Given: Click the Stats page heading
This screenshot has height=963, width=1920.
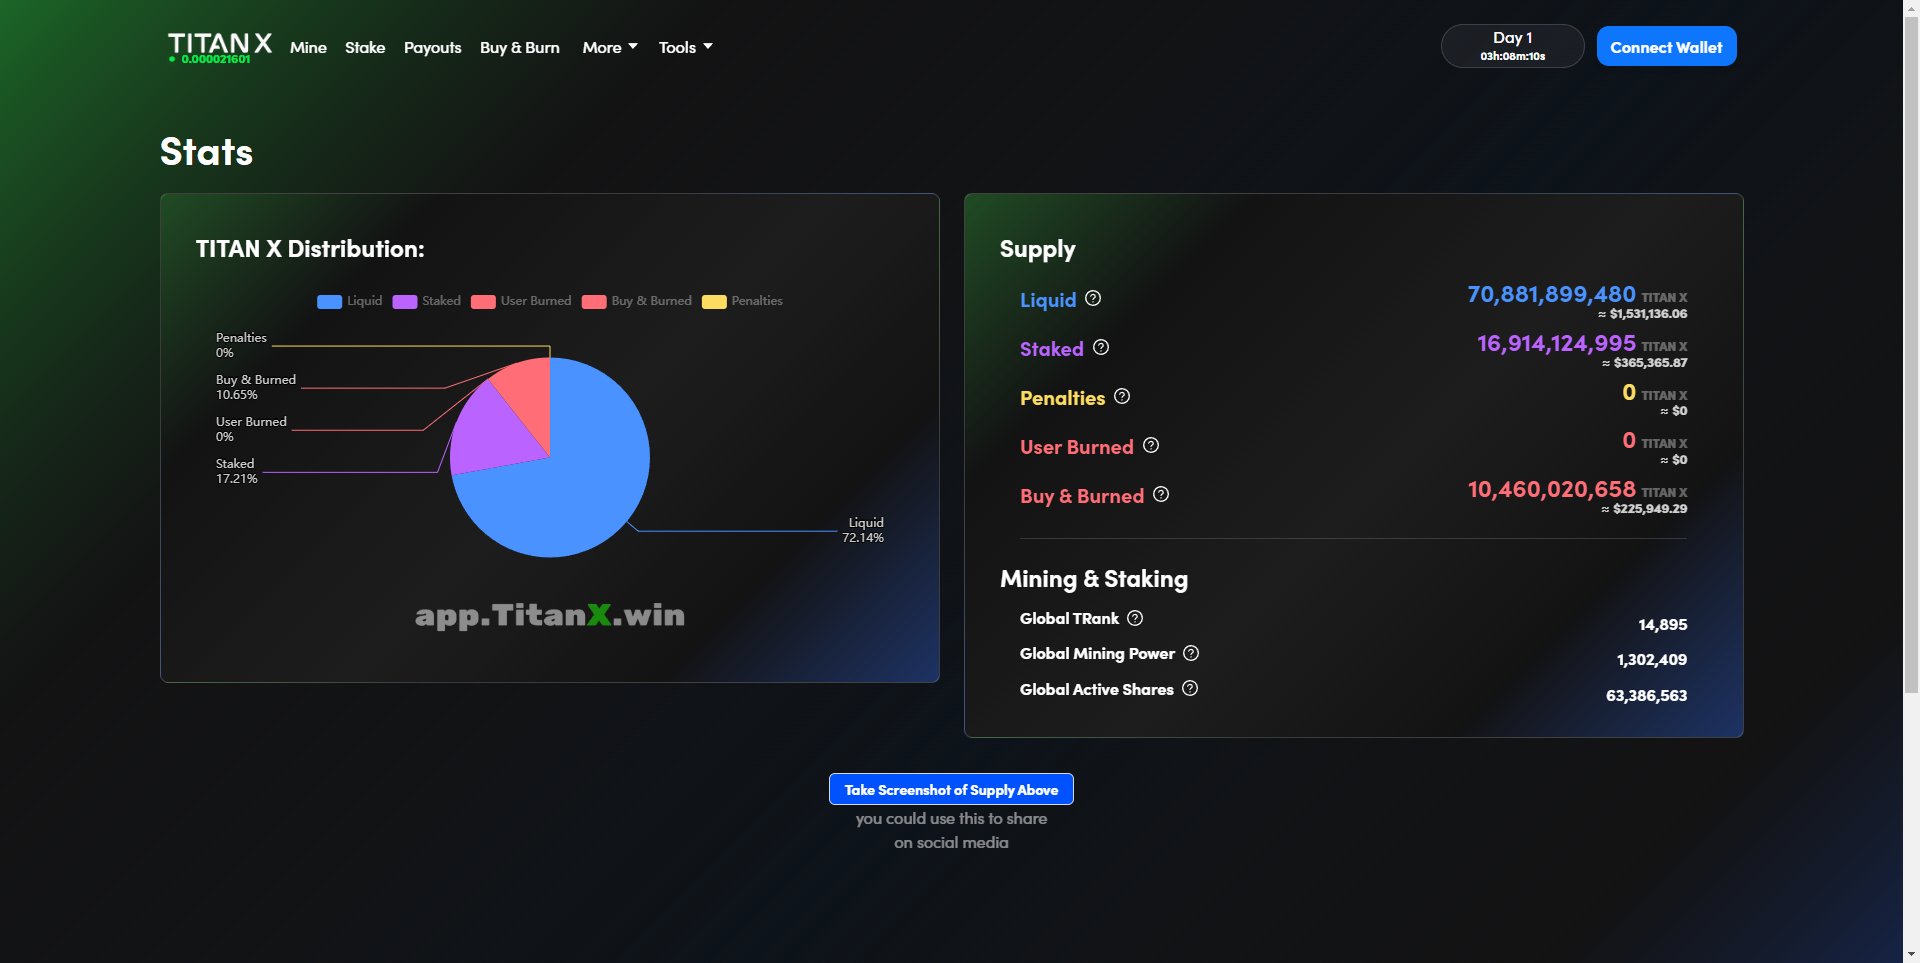Looking at the screenshot, I should coord(206,152).
